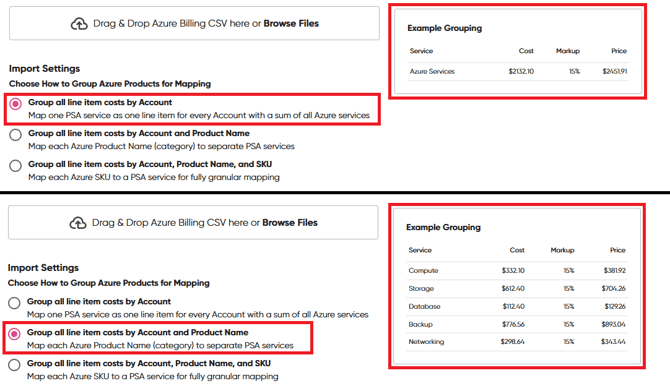Click 'Browse Files' link in the drop zone beside the Compute example

pyautogui.click(x=290, y=223)
